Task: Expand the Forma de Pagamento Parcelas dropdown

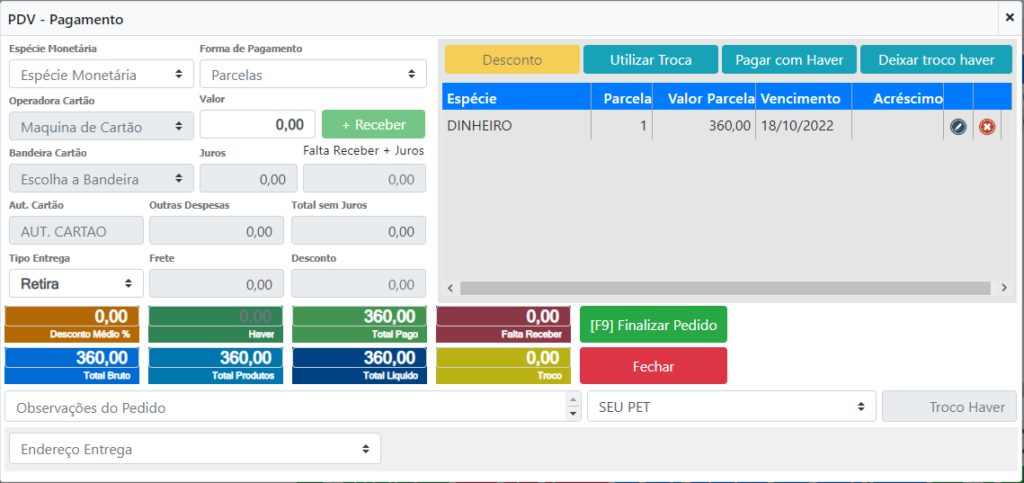Action: point(313,74)
